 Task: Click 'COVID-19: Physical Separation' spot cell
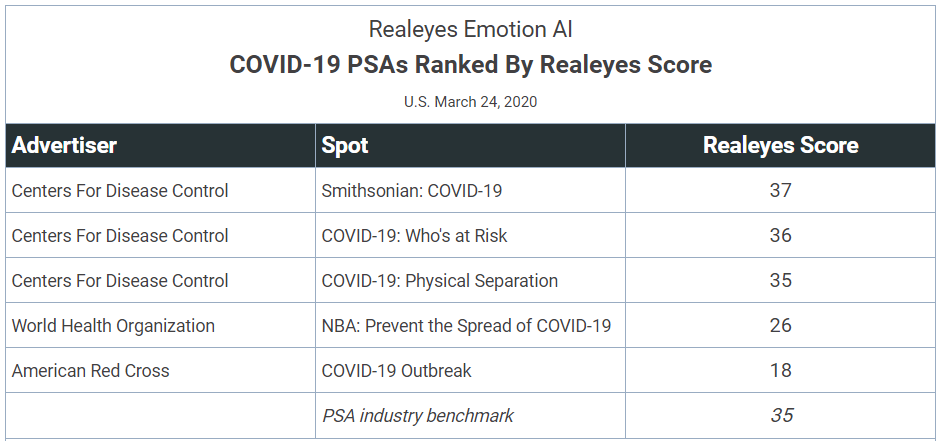click(x=439, y=280)
